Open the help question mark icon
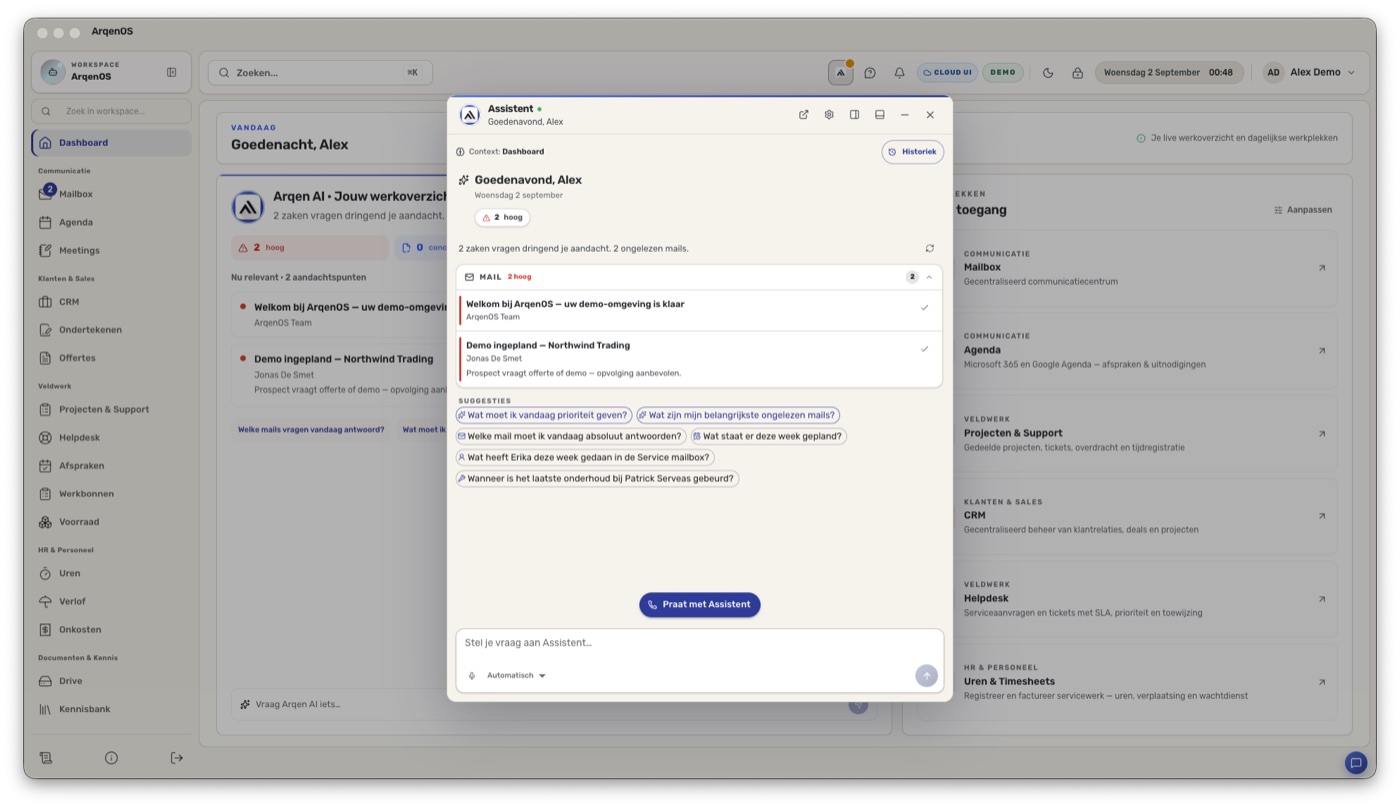Screen dimensions: 1400x808 870,73
